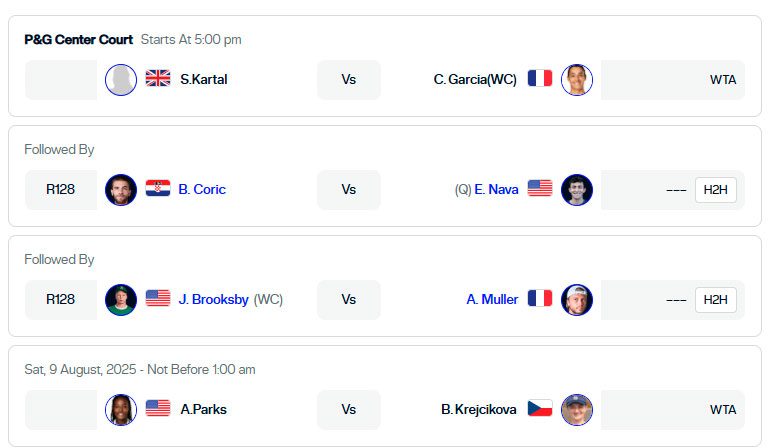
Task: Click the US flag beside A.Parks
Action: [158, 408]
